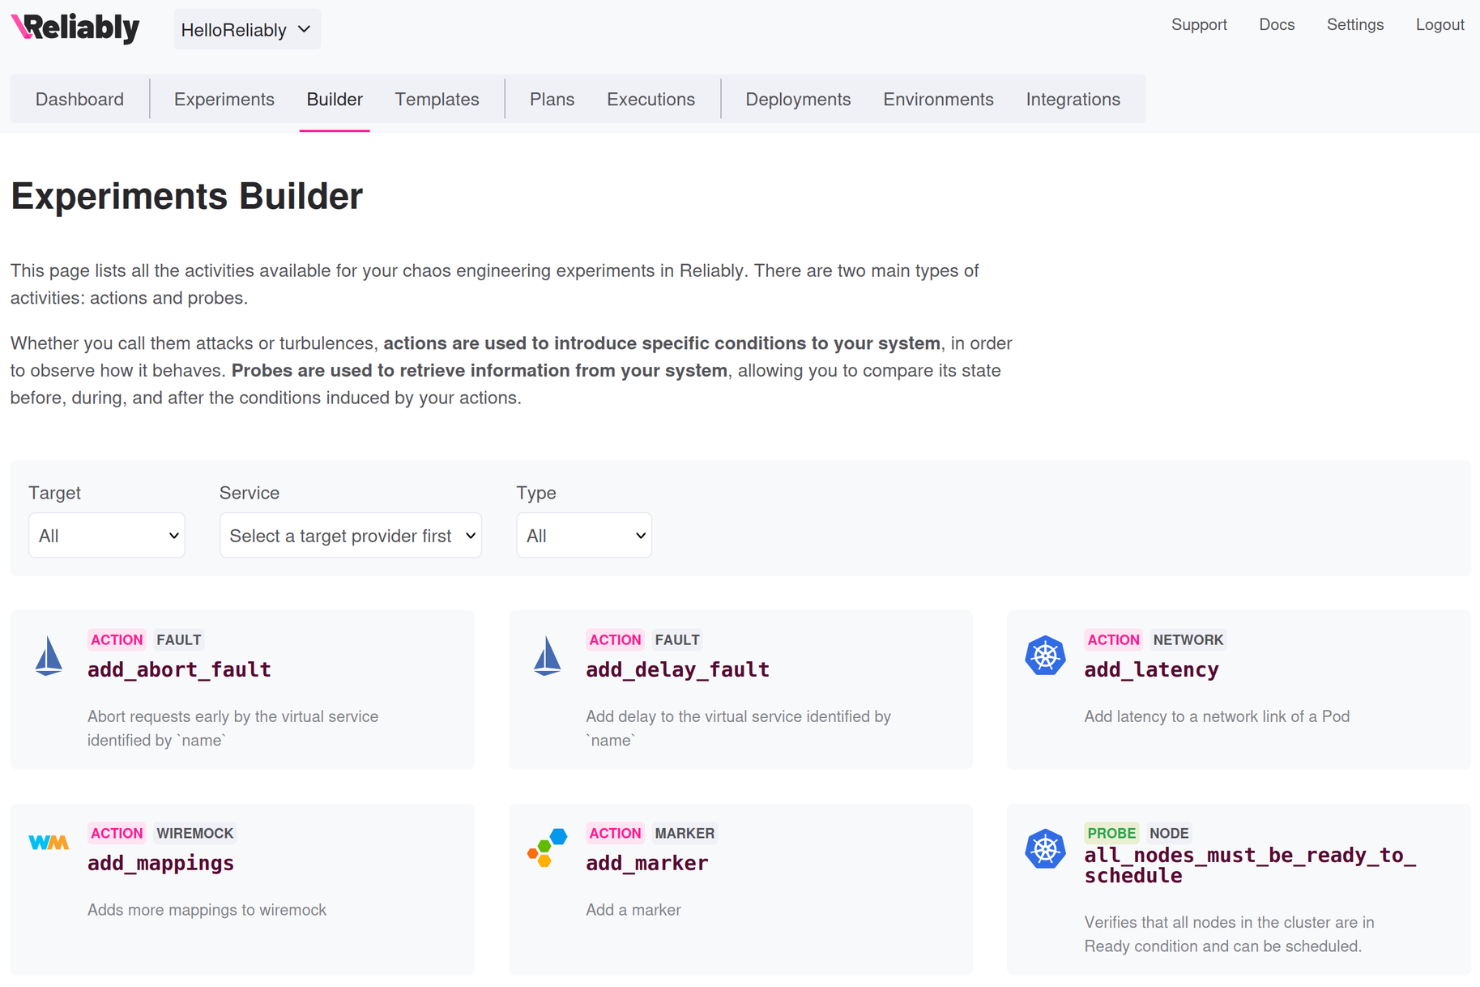
Task: Click the WireMock WM icon on add_mappings card
Action: pyautogui.click(x=49, y=843)
